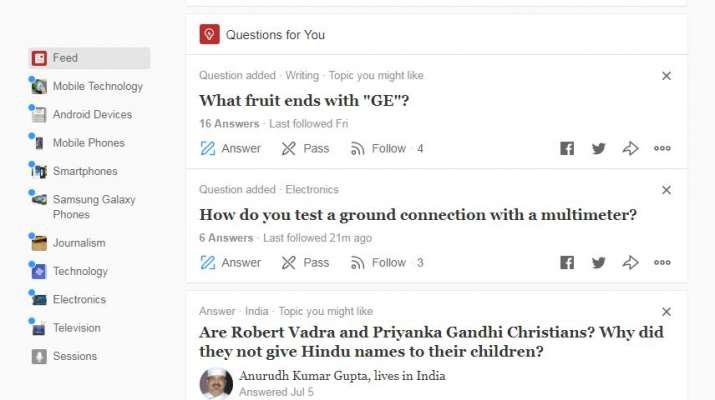Close the Robert Vadra answer card
The image size is (715, 400).
pos(667,312)
